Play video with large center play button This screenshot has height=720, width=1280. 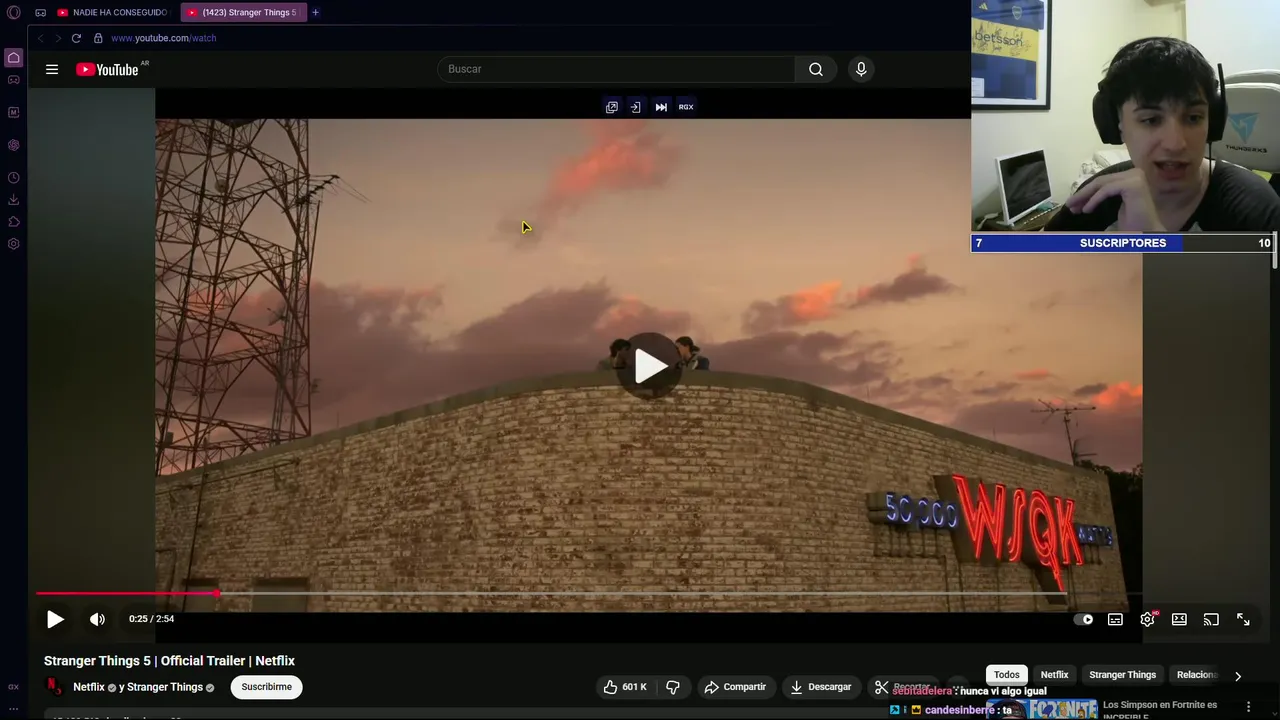651,366
